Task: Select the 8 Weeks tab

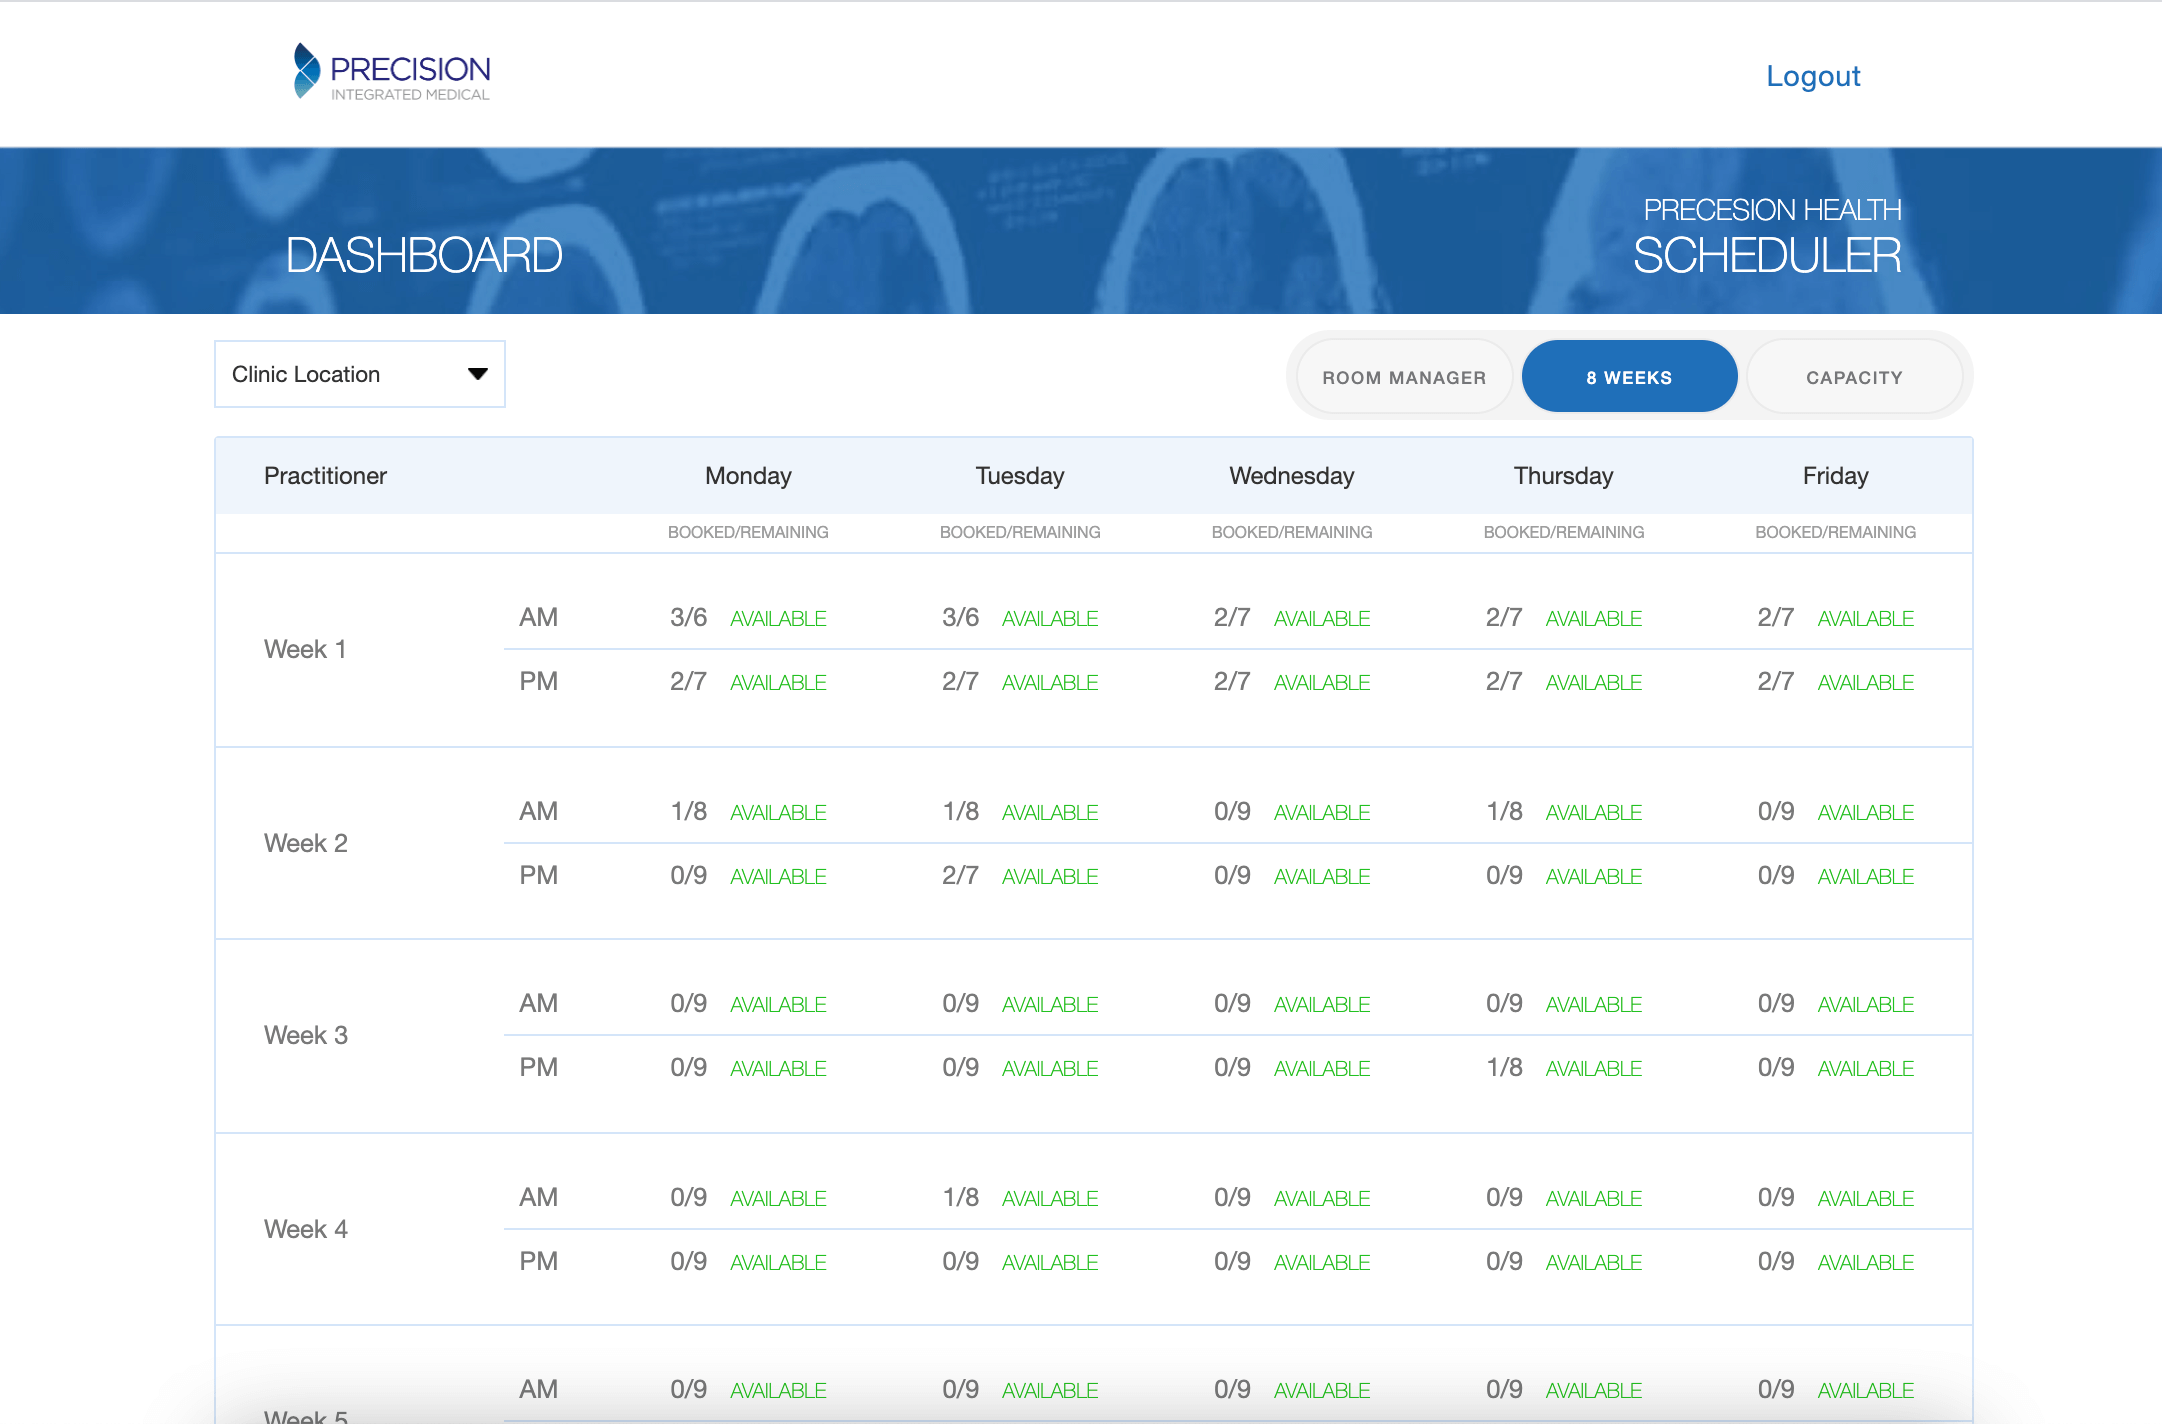Action: click(x=1629, y=377)
